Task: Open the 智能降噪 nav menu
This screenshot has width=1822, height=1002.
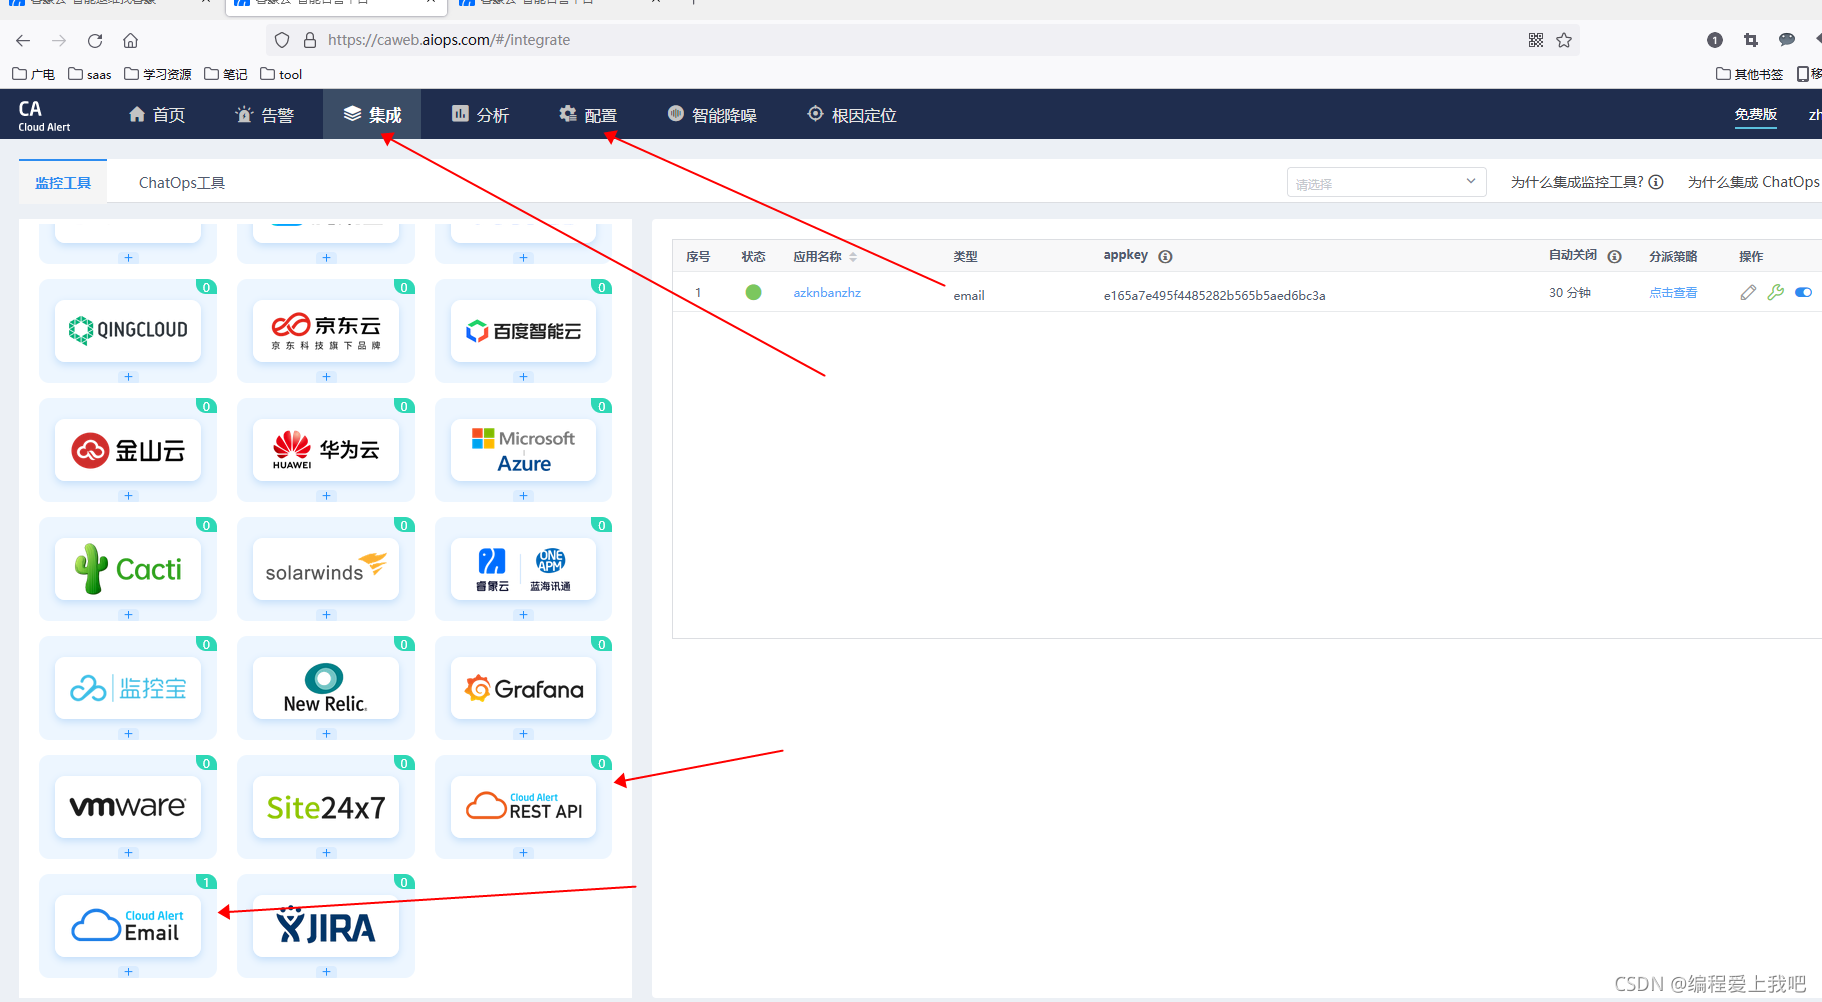Action: point(712,115)
